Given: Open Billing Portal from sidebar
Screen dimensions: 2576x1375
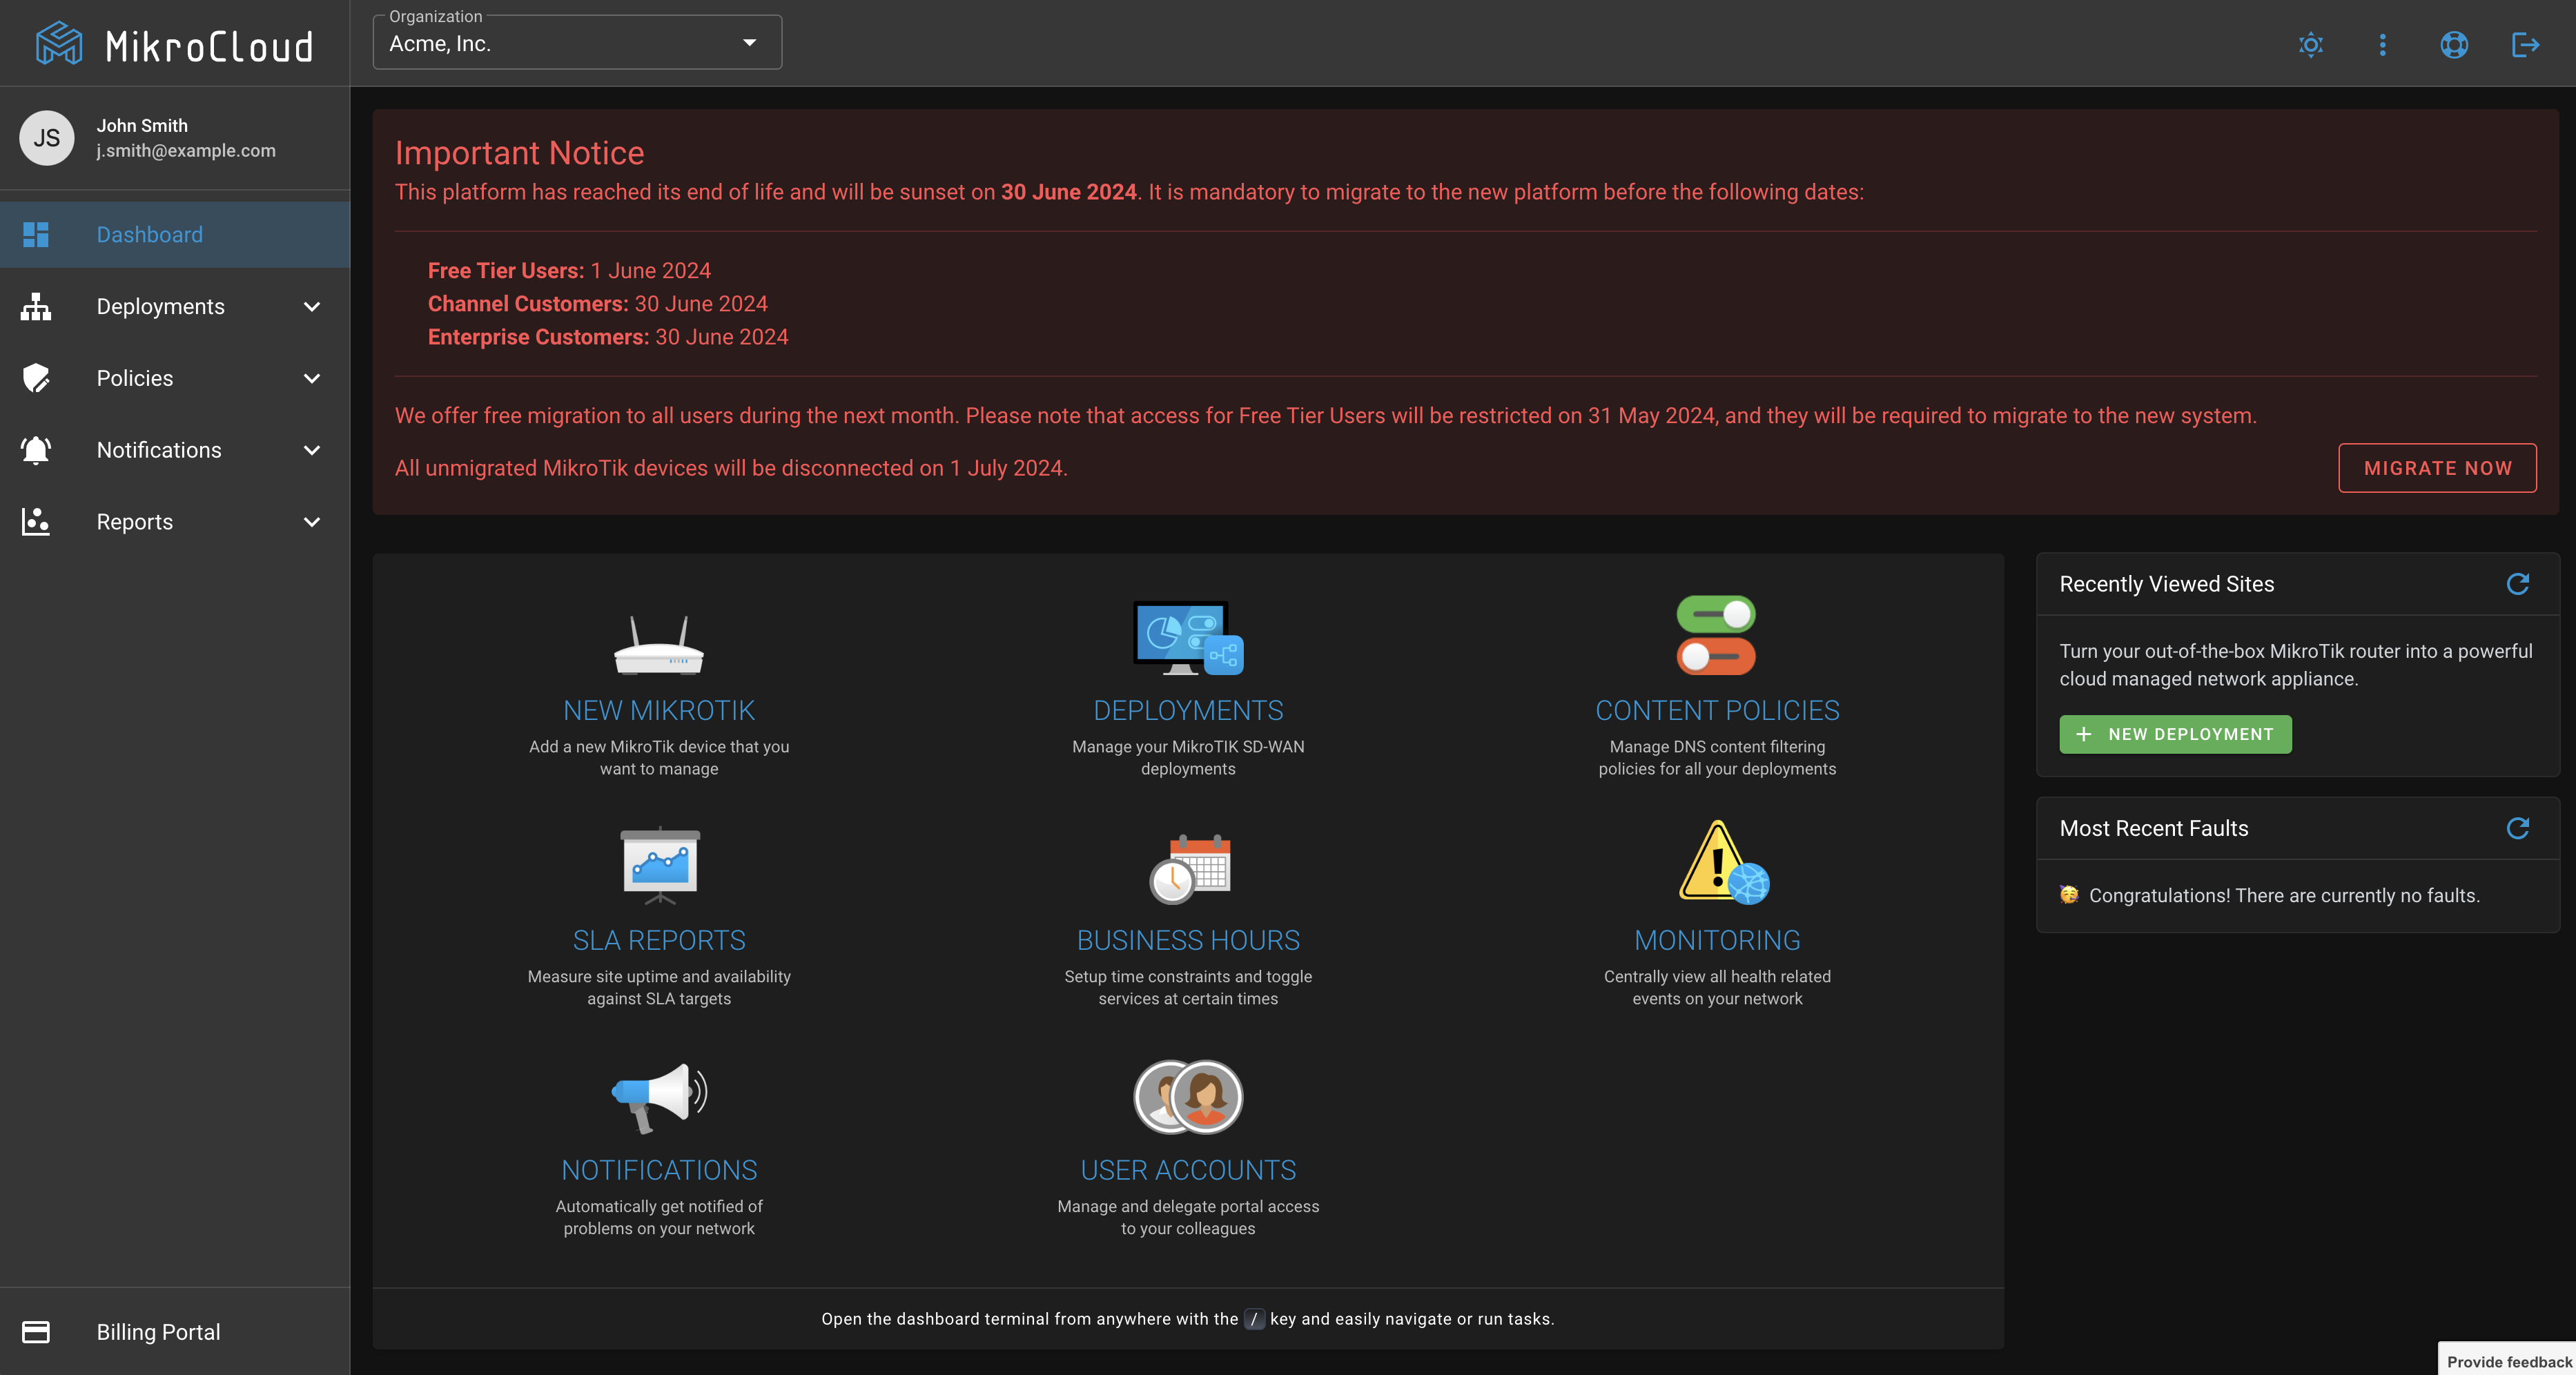Looking at the screenshot, I should [x=158, y=1332].
